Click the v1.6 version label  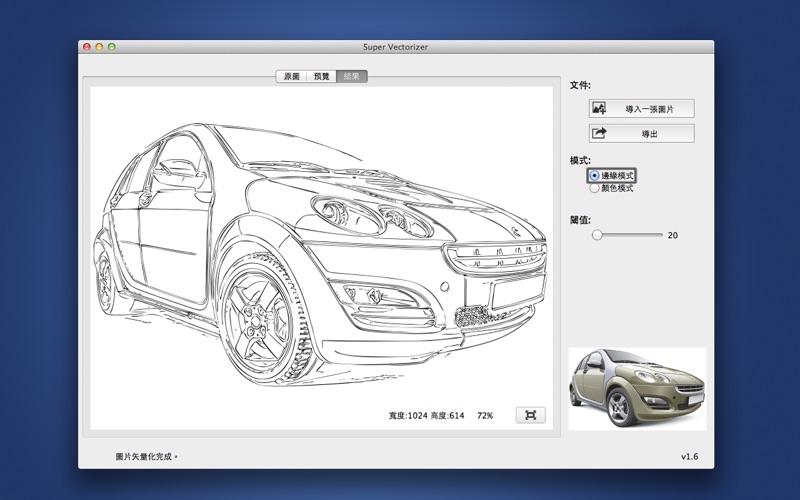click(x=689, y=457)
